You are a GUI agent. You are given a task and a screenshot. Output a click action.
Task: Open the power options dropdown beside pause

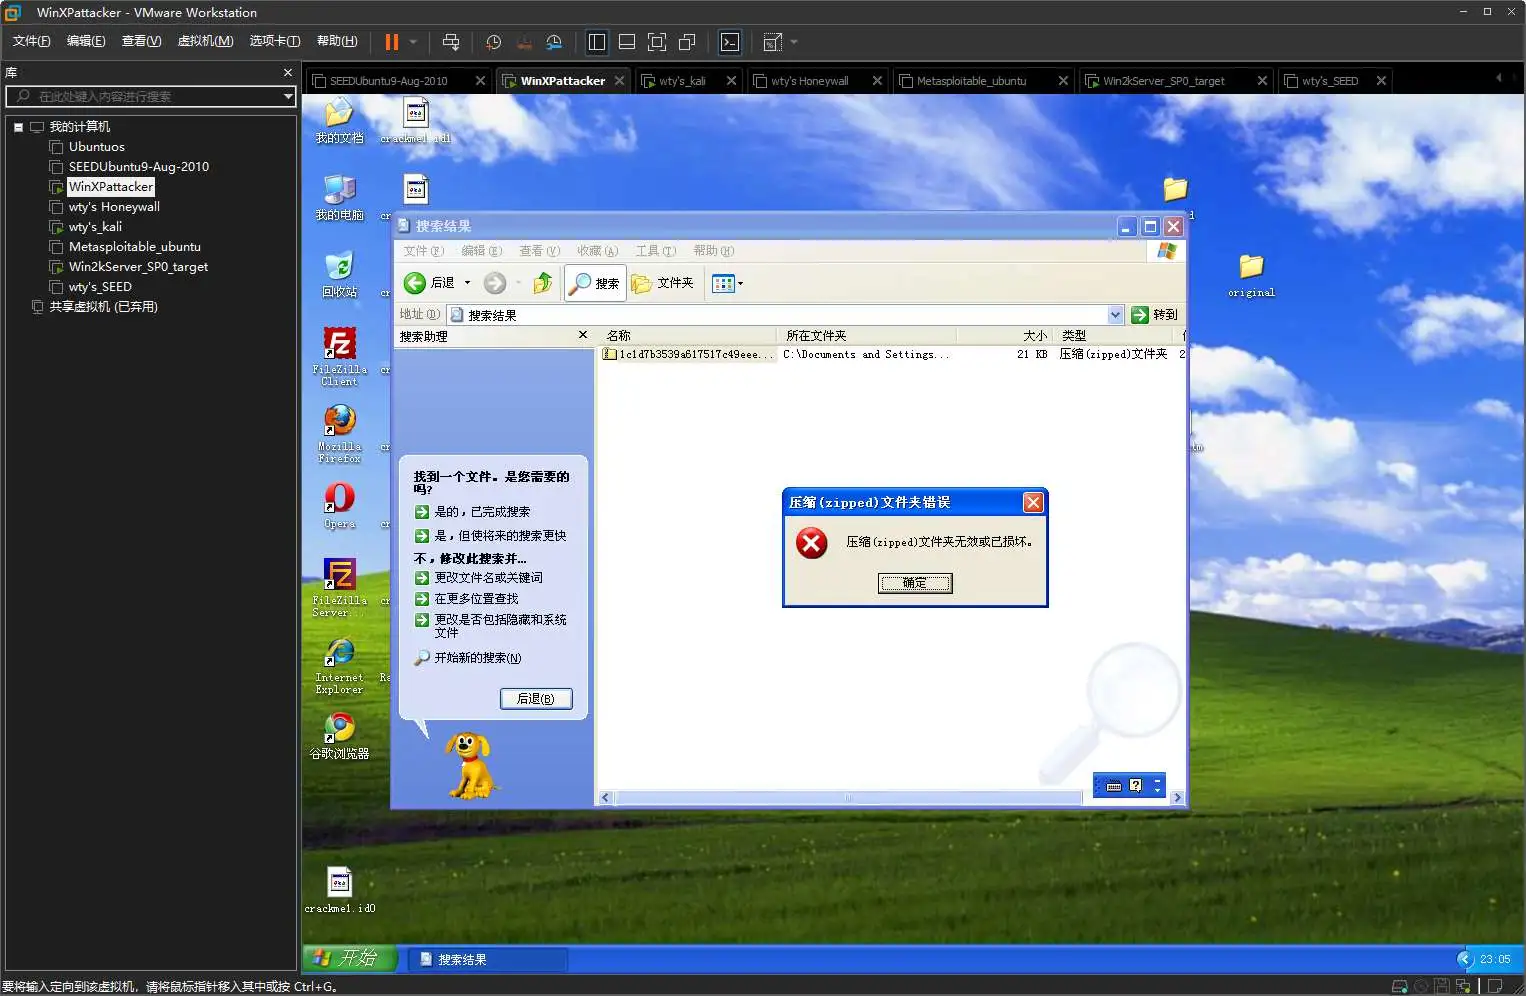[x=413, y=42]
